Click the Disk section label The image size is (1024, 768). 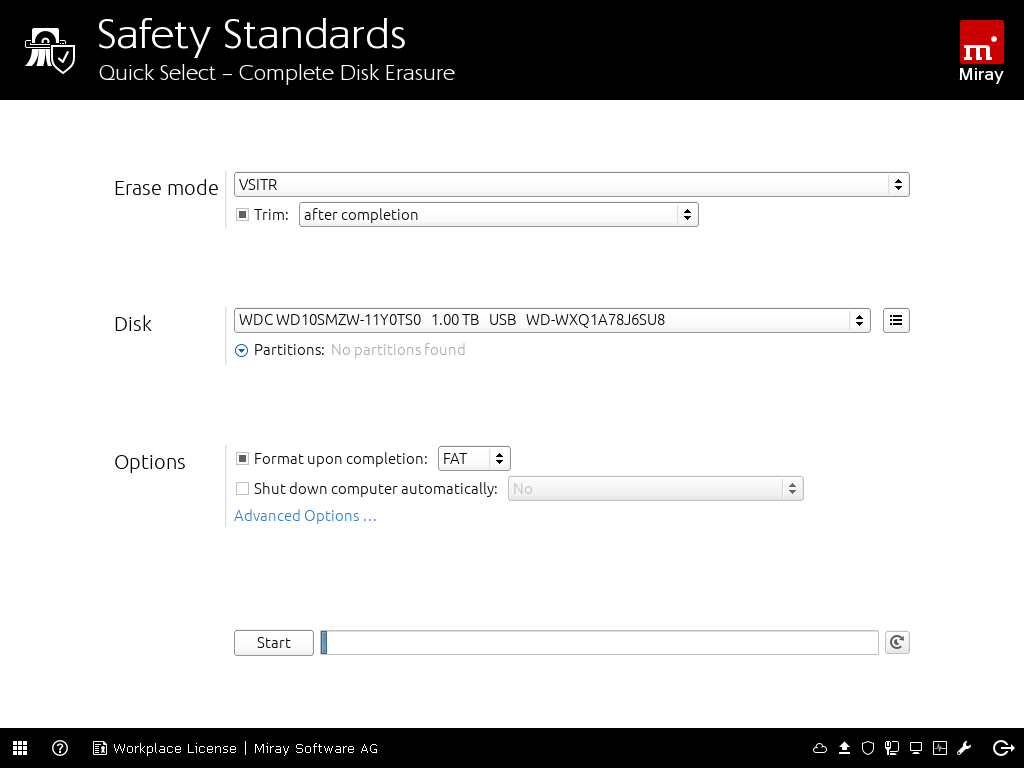coord(133,324)
